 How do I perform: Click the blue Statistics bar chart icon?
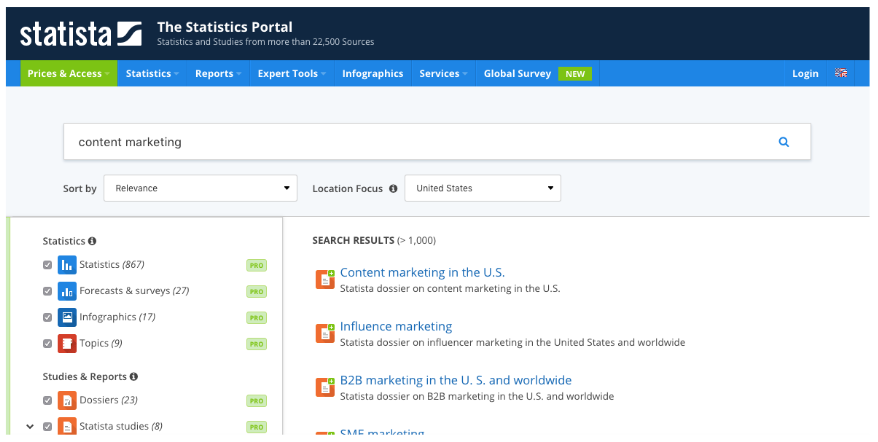tap(67, 265)
